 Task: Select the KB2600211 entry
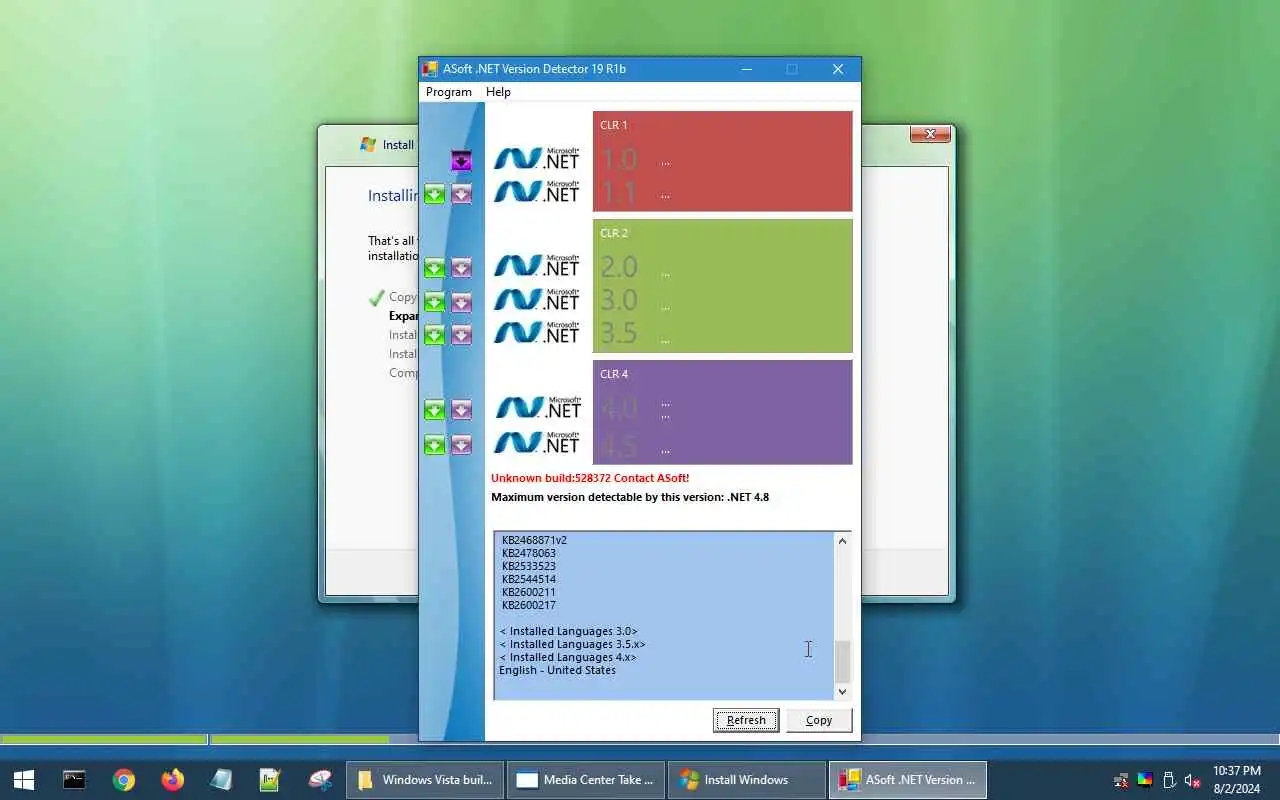(x=529, y=592)
